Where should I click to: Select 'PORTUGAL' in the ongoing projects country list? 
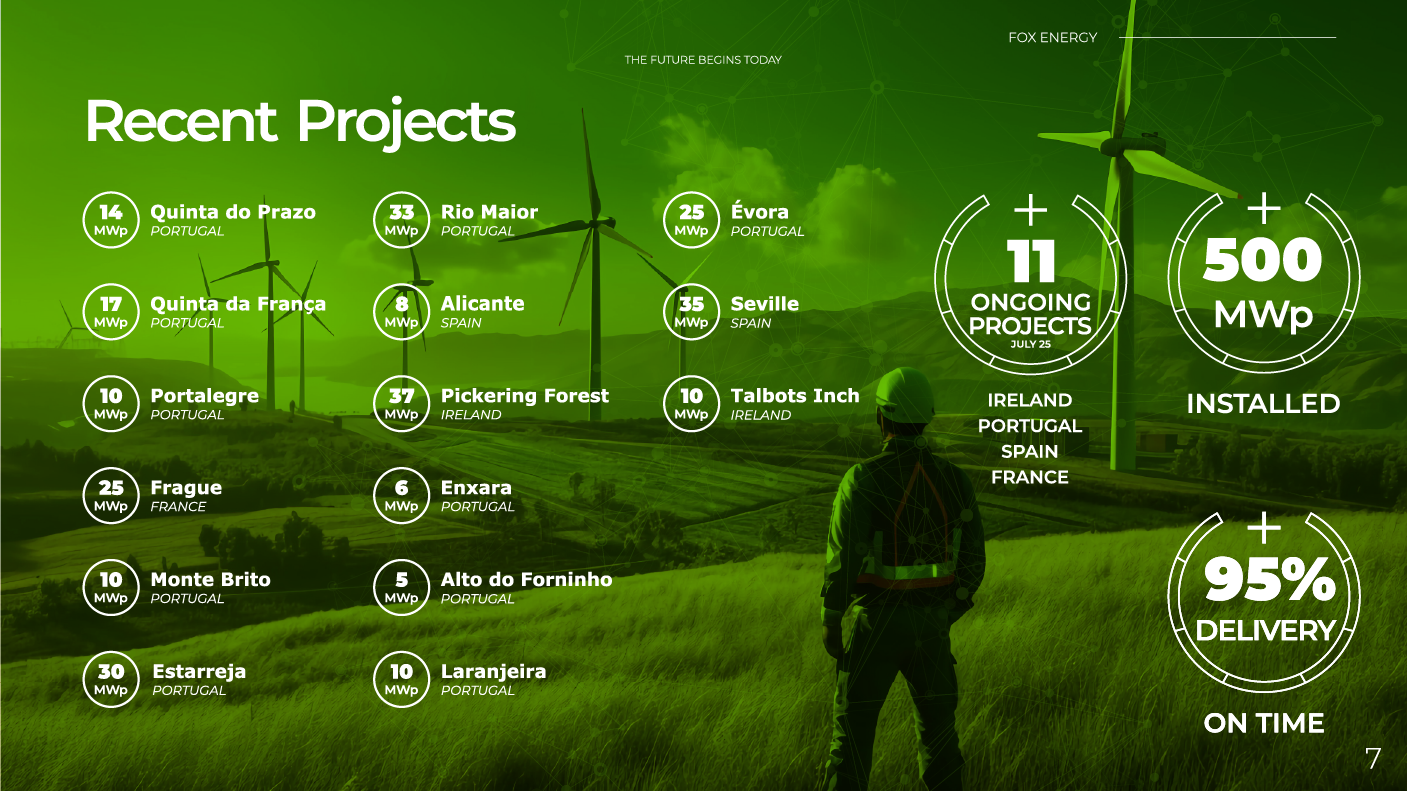[1030, 426]
